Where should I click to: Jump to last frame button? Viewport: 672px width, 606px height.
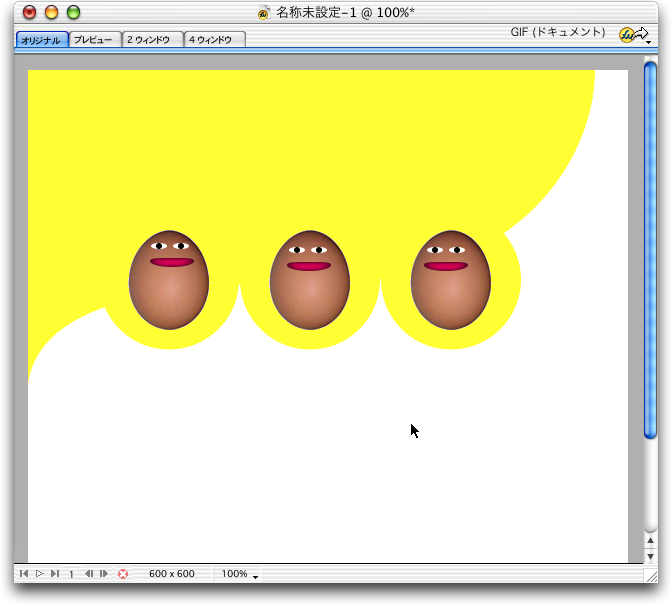pos(55,573)
